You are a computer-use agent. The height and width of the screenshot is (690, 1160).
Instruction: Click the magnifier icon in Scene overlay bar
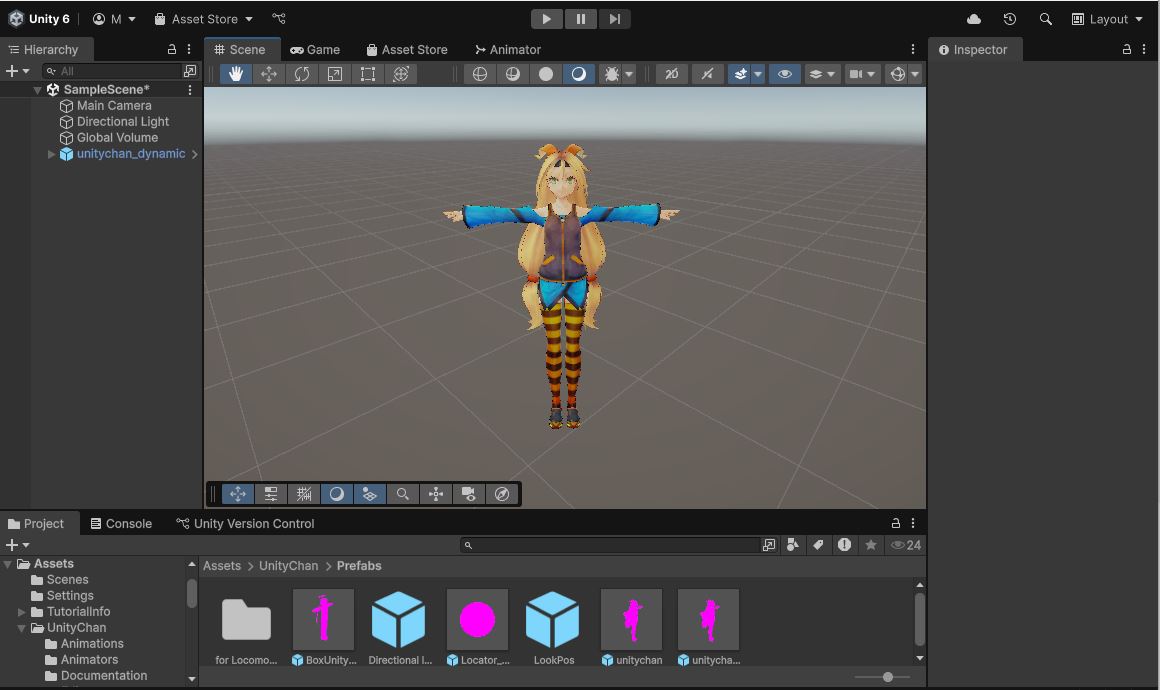click(x=402, y=494)
